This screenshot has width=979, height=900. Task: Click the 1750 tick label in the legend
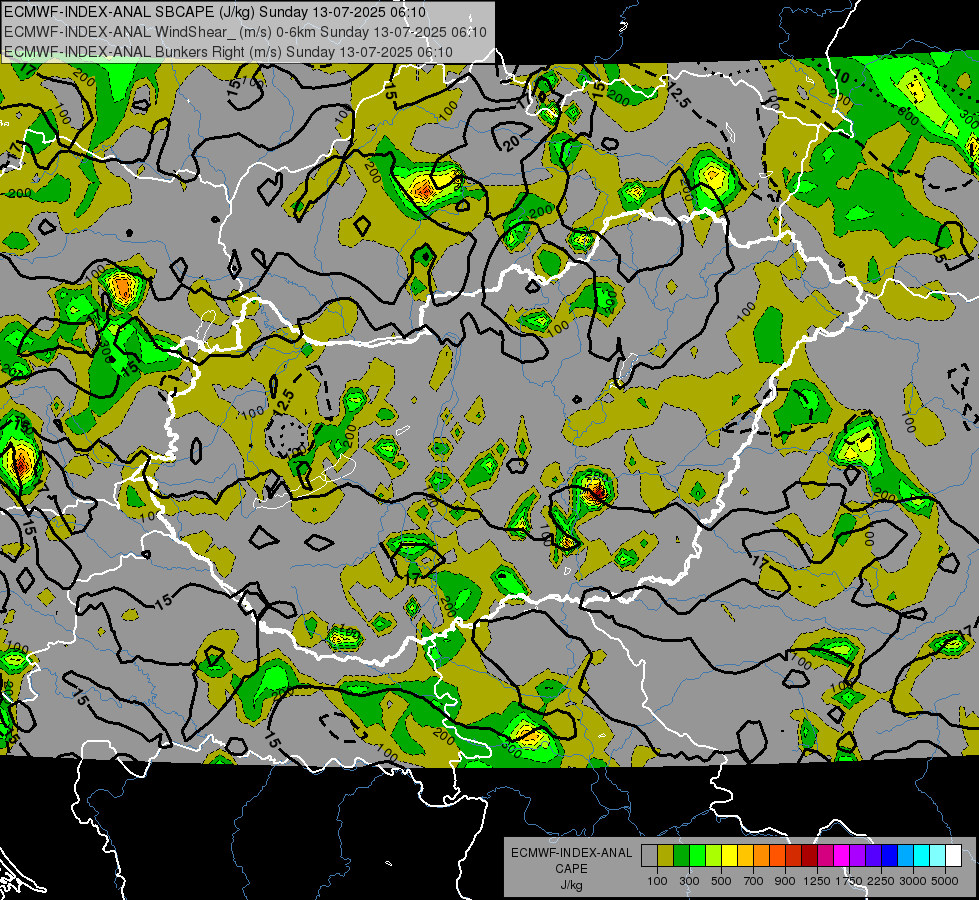(x=850, y=881)
